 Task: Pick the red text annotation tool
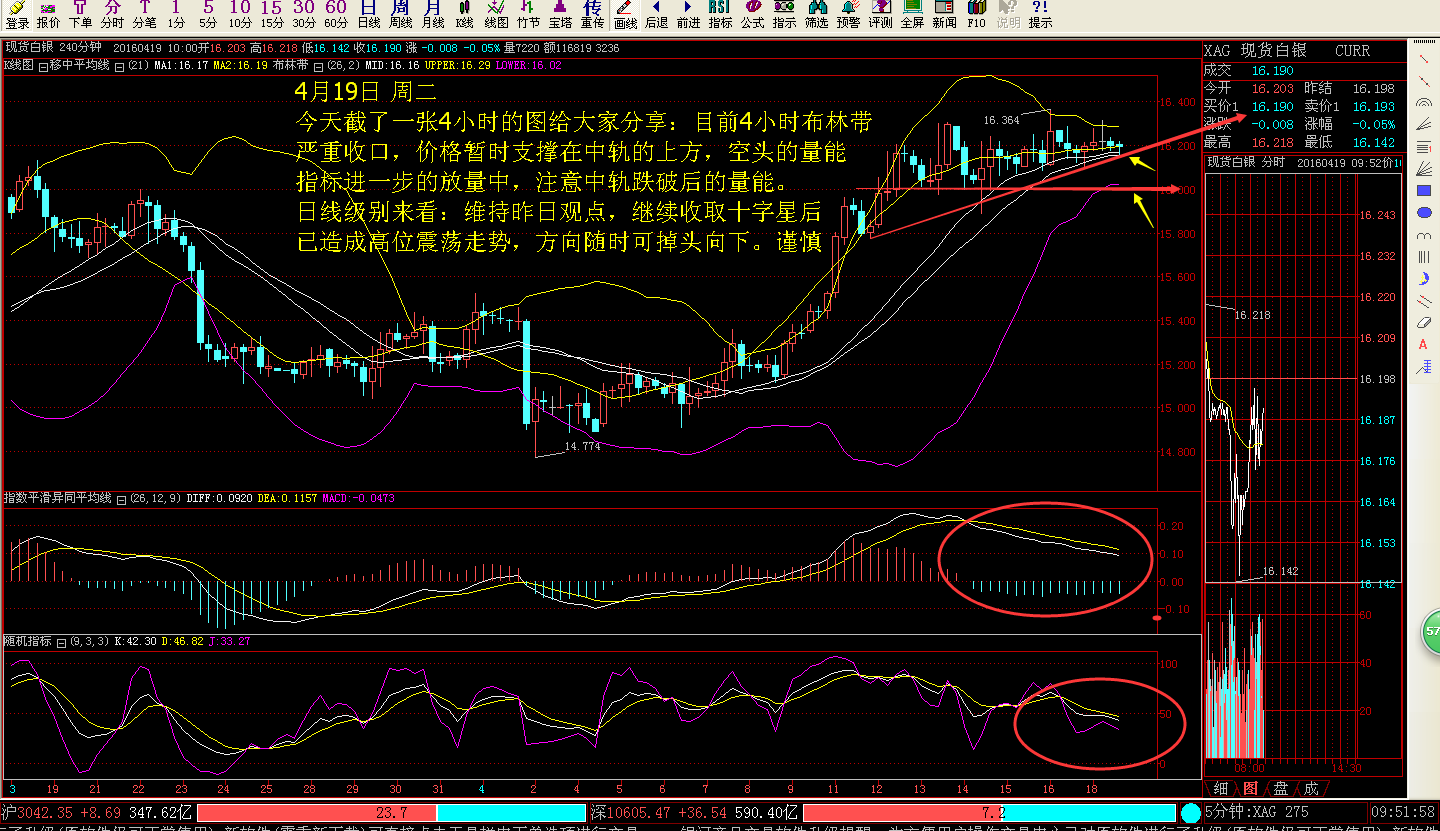(1424, 345)
